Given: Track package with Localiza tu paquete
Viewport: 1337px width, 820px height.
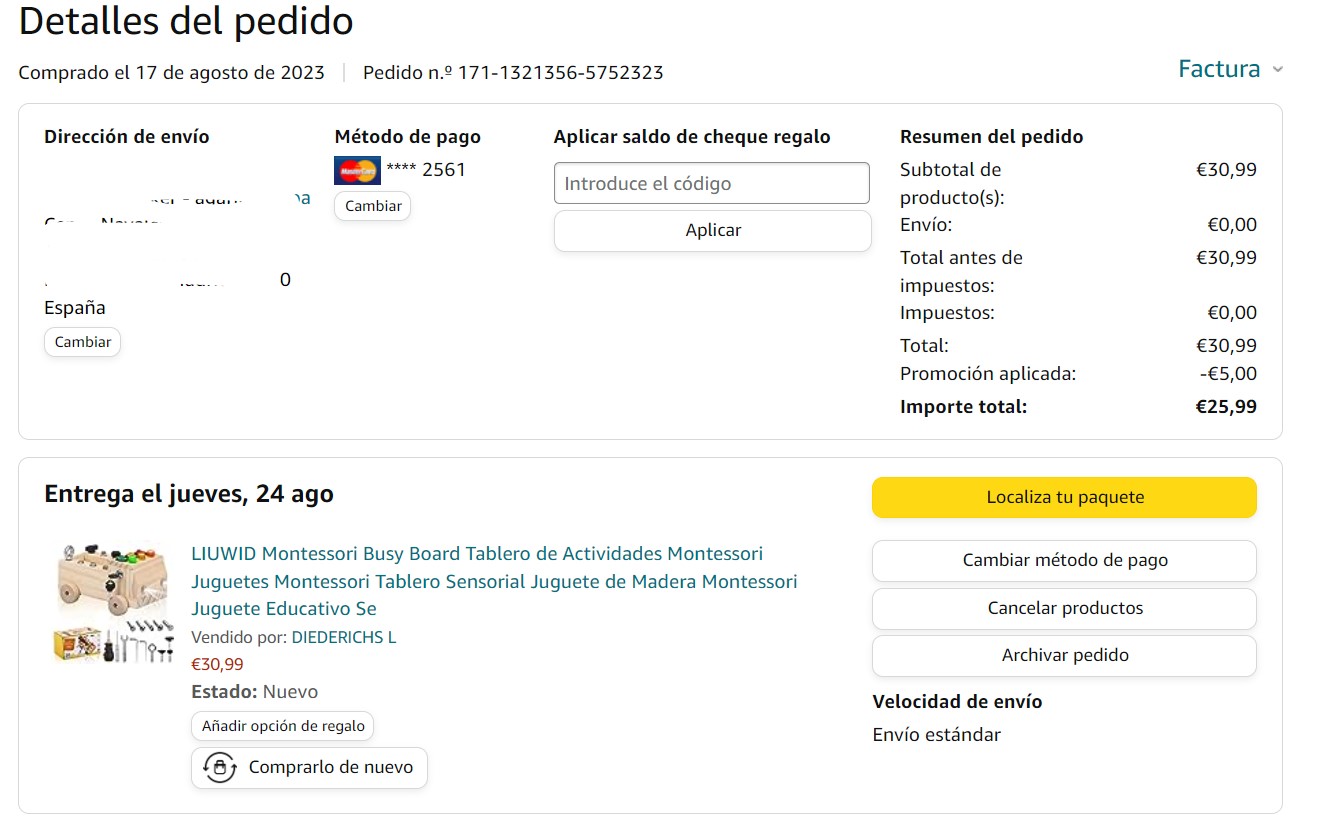Looking at the screenshot, I should 1064,497.
